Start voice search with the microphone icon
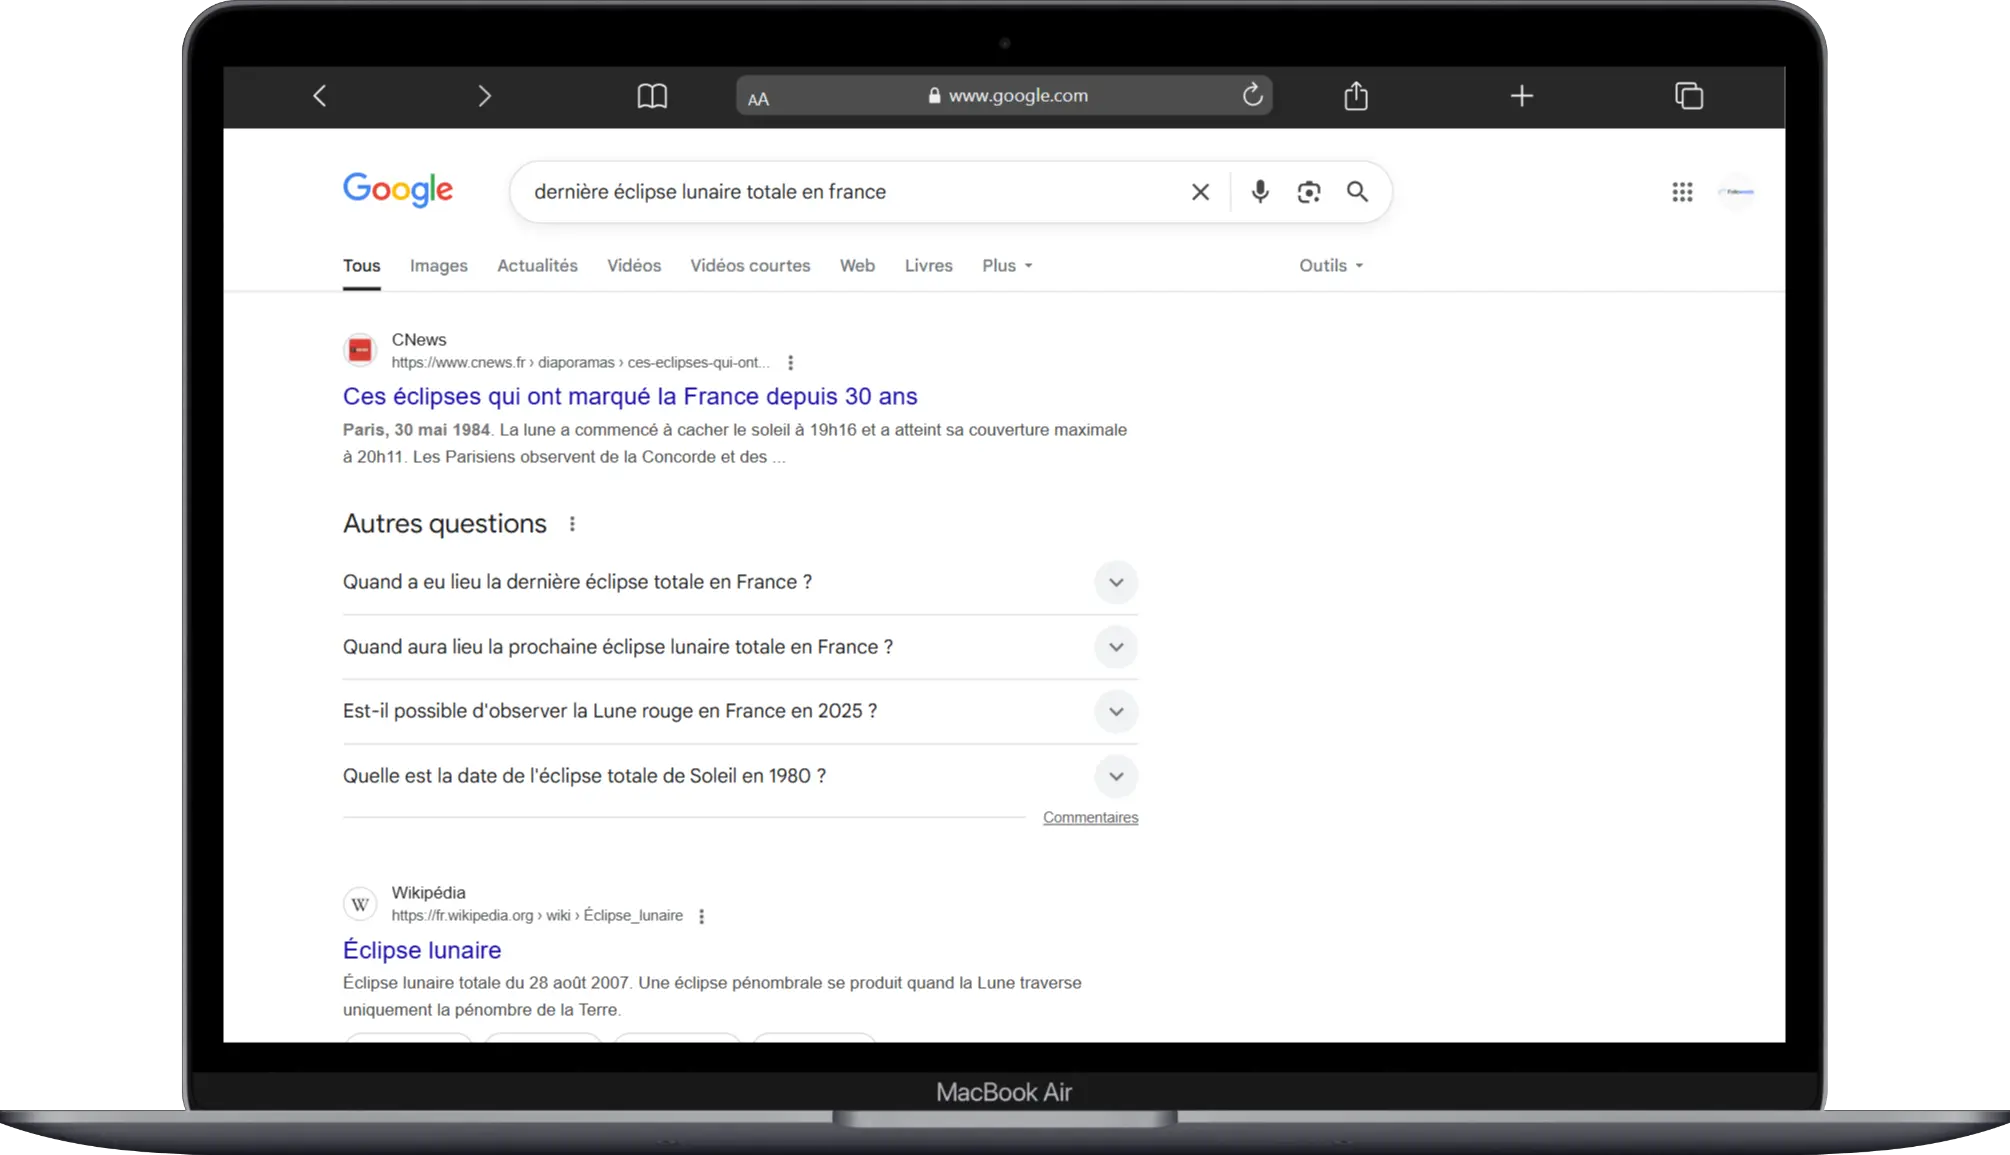2010x1155 pixels. [1260, 191]
